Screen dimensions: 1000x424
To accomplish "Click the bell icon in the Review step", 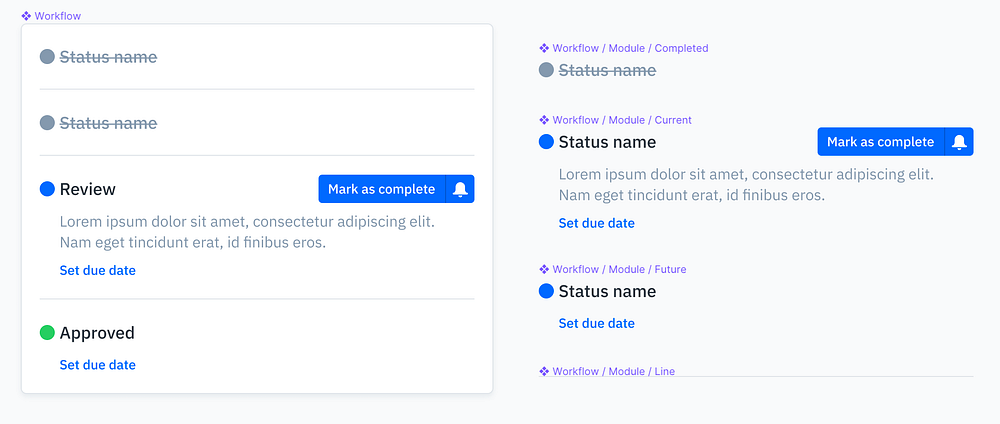I will (x=460, y=189).
